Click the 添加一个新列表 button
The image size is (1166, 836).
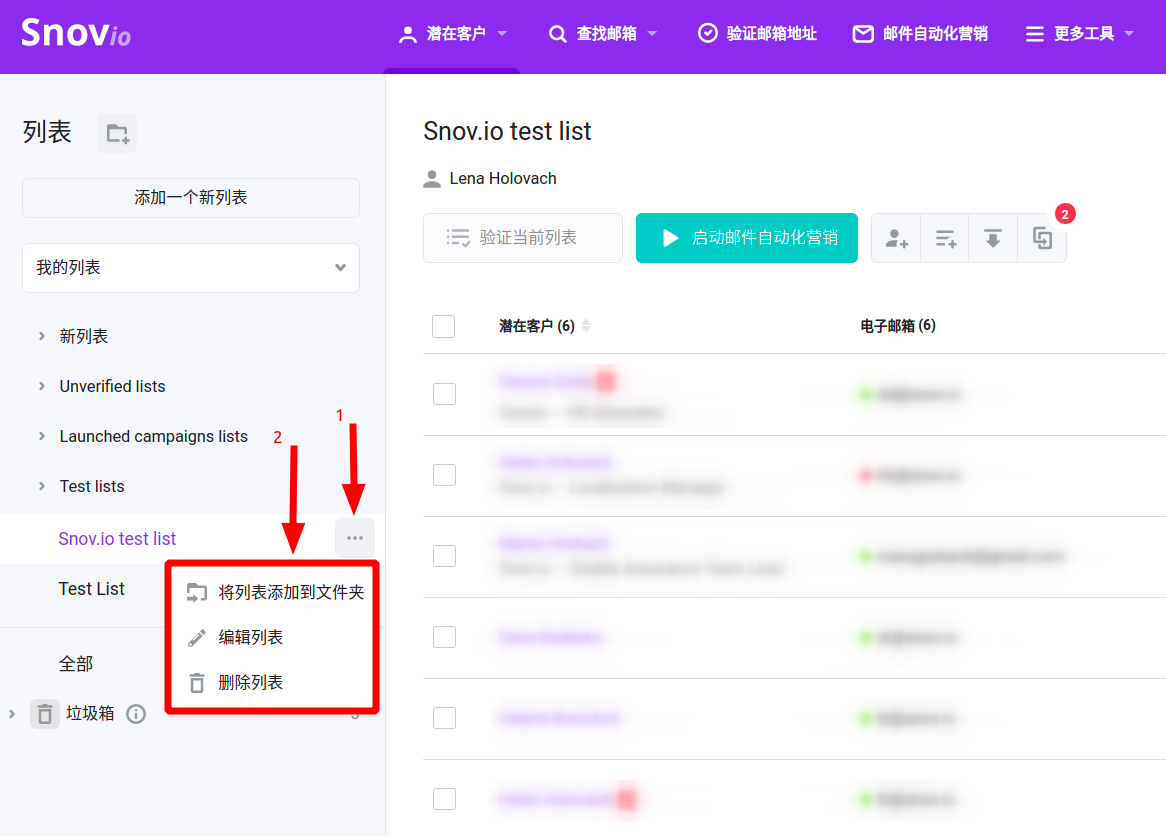coord(190,198)
